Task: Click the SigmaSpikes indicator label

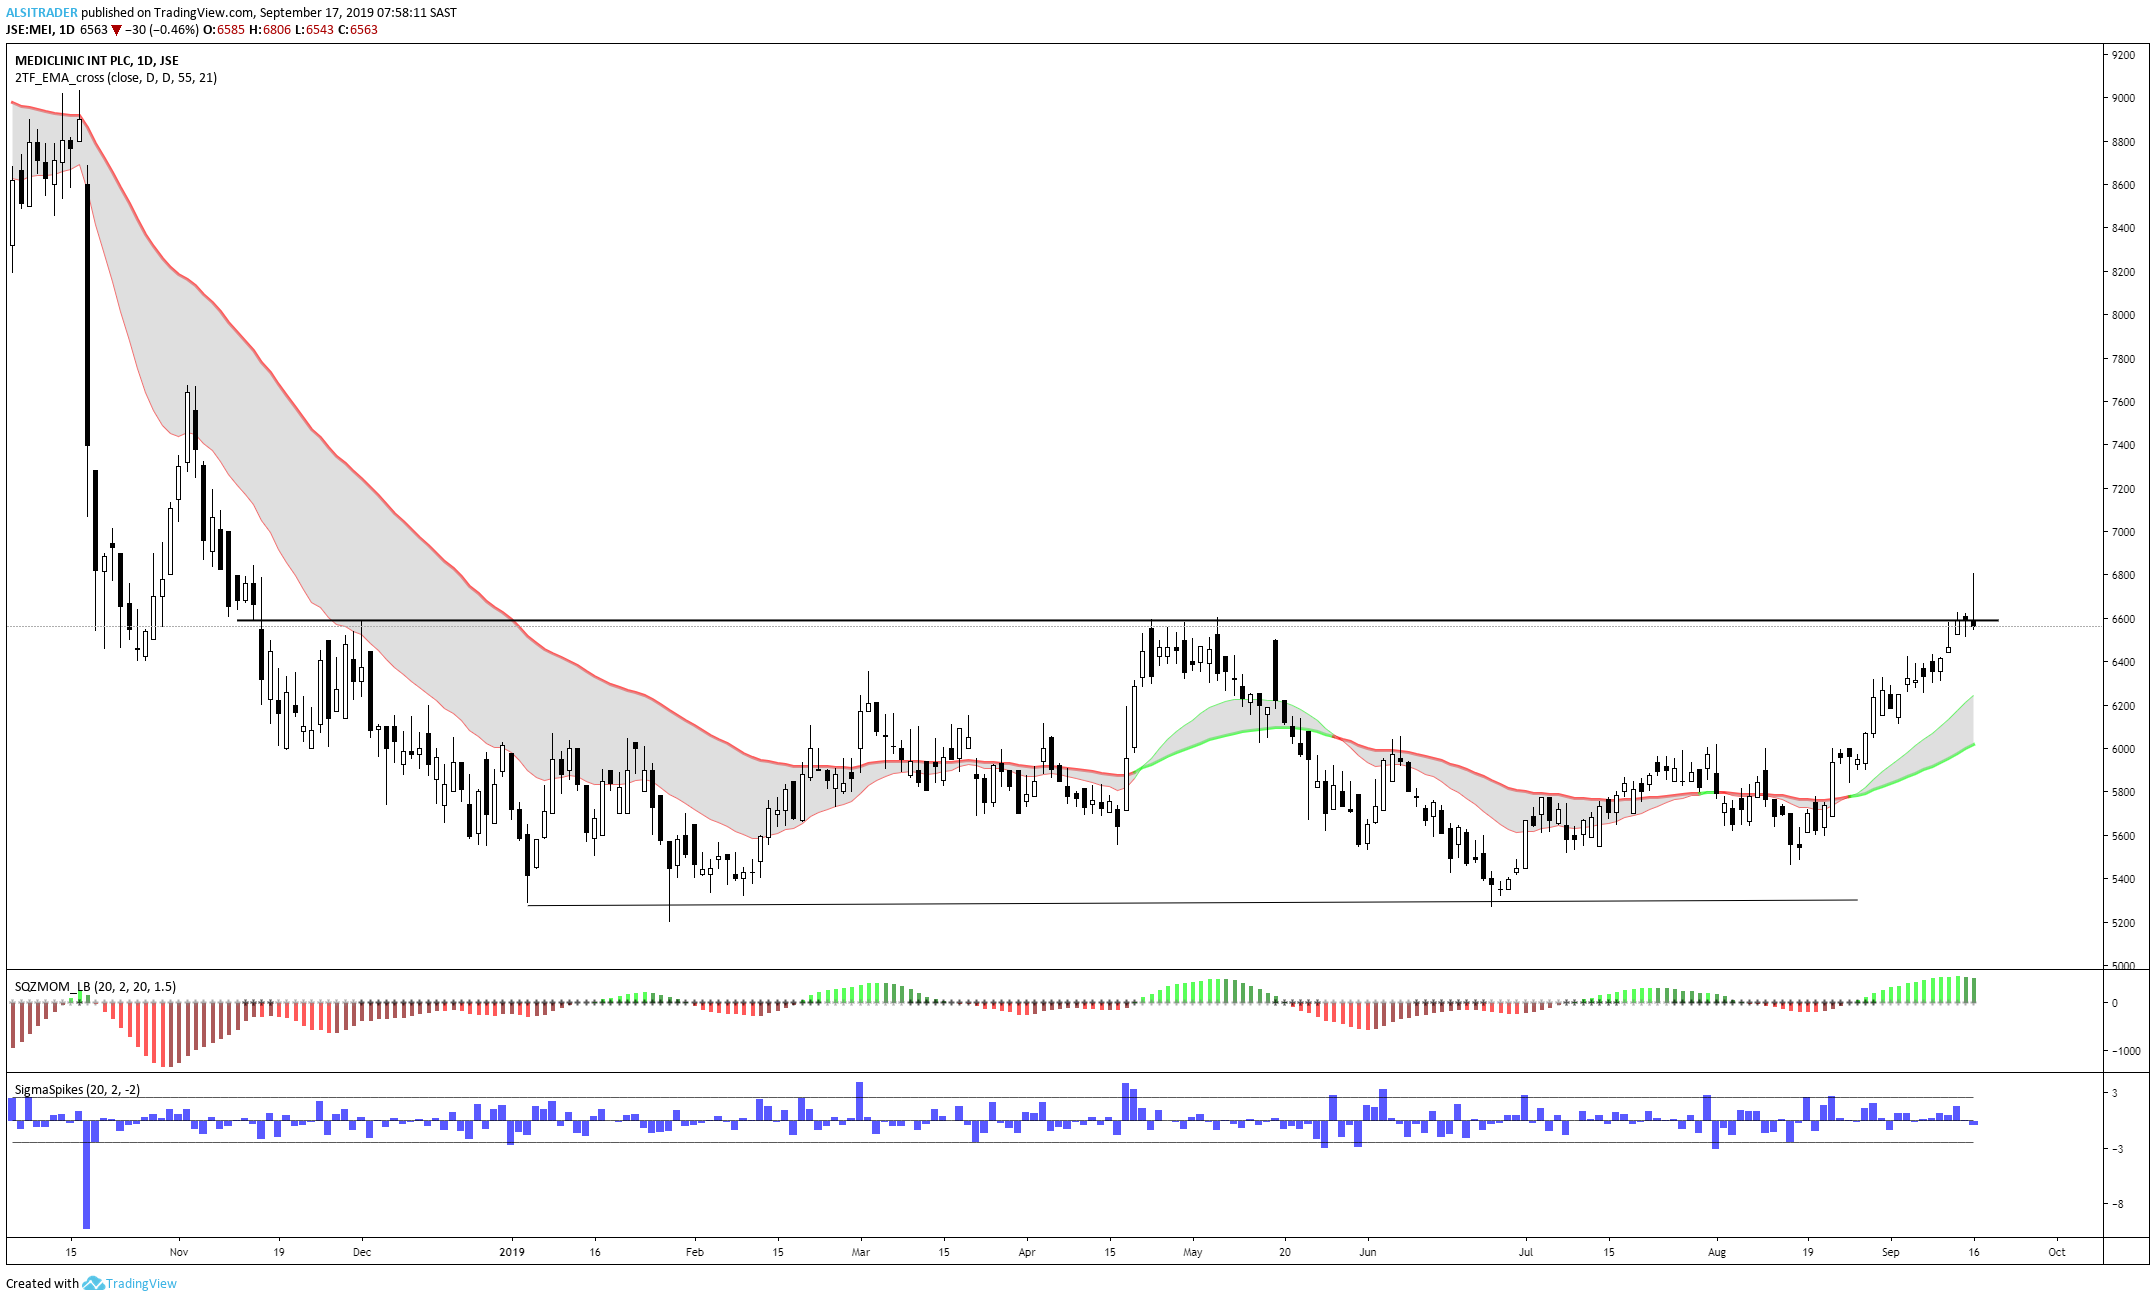Action: [x=77, y=1089]
